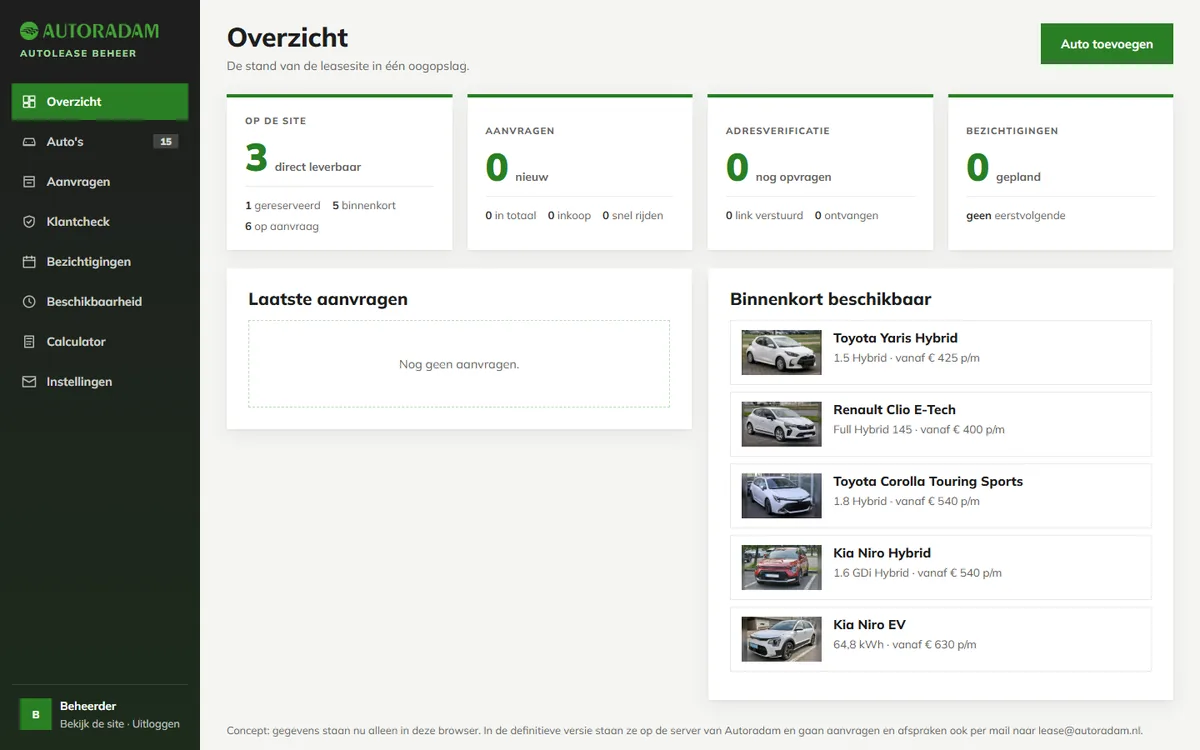Open the Auto's section
Viewport: 1200px width, 750px height.
[x=100, y=142]
